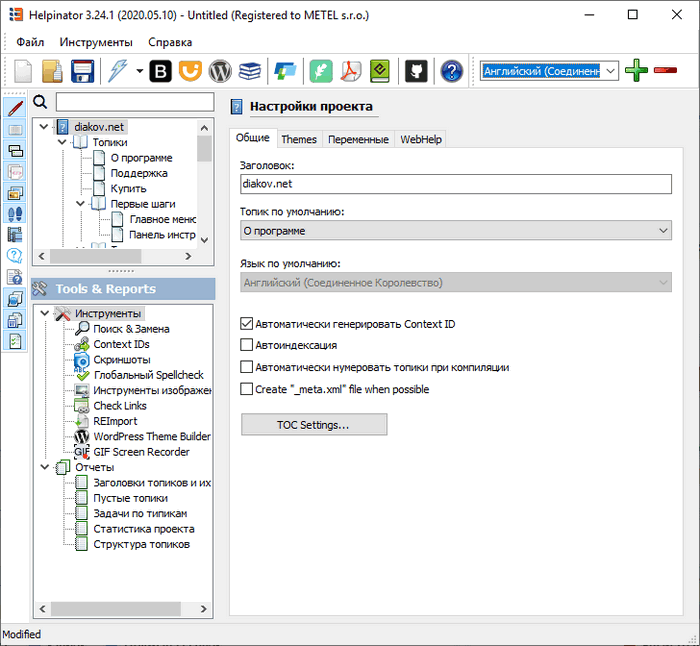Select Check Links in the tools tree

119,406
